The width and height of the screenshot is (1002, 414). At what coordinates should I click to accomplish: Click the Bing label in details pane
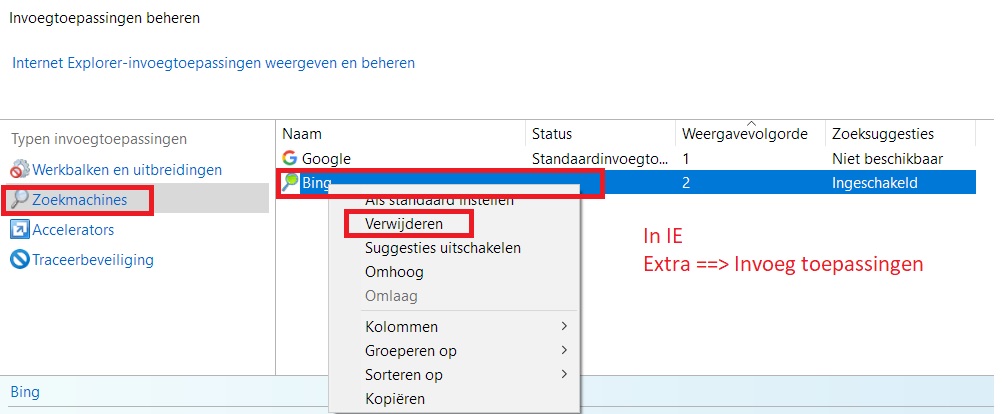[x=26, y=392]
